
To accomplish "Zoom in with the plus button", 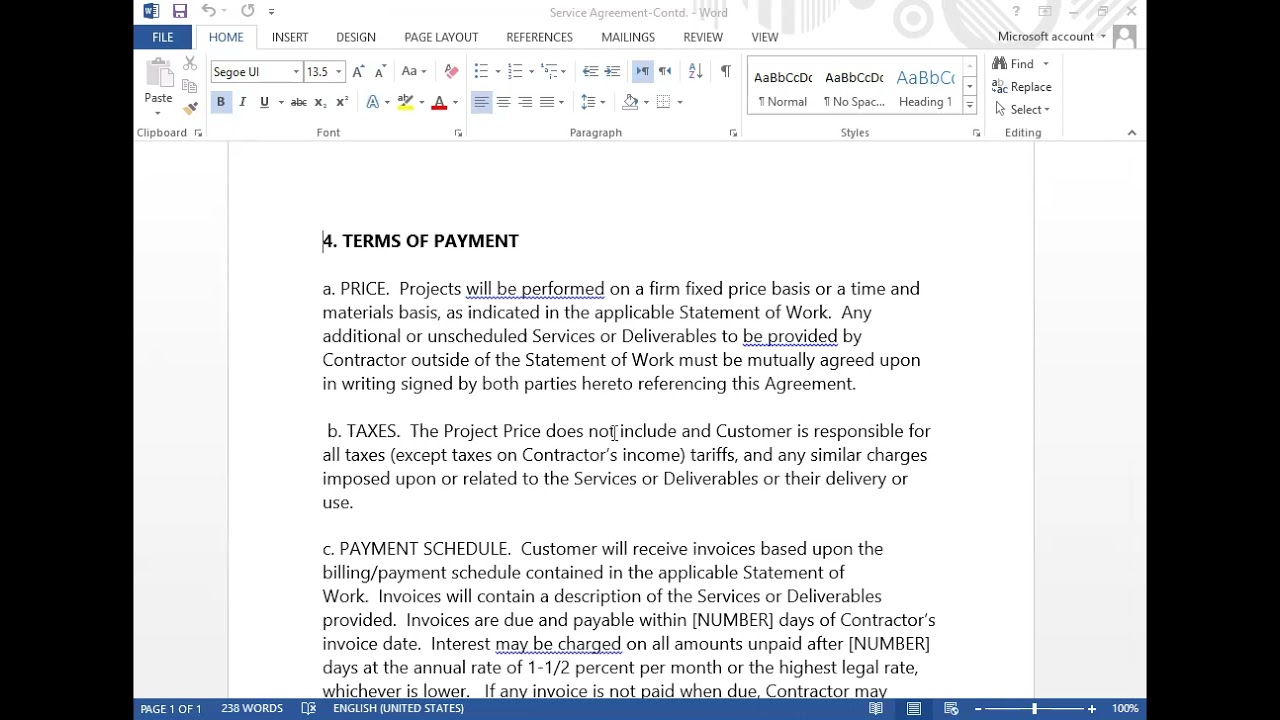I will pos(1092,708).
